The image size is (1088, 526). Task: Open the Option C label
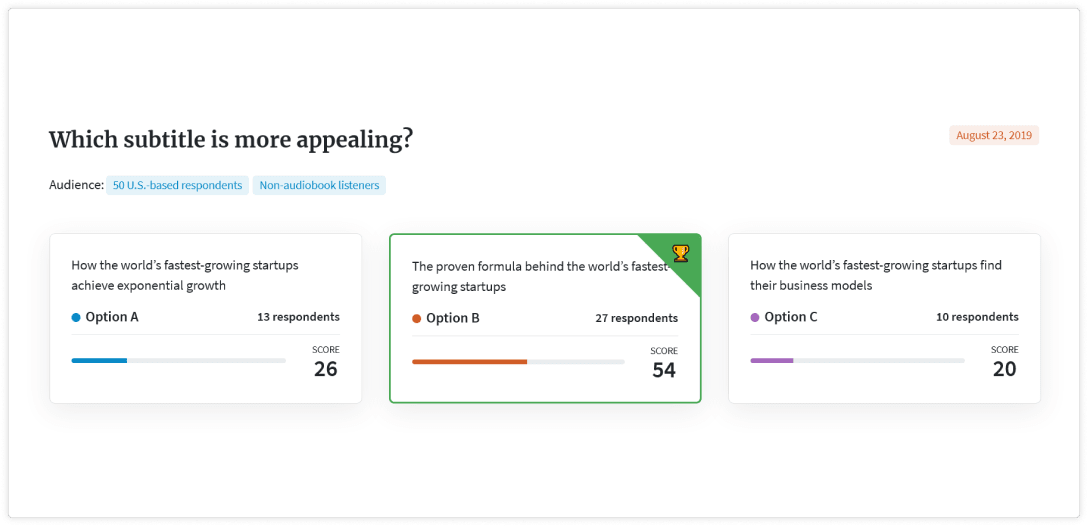791,317
